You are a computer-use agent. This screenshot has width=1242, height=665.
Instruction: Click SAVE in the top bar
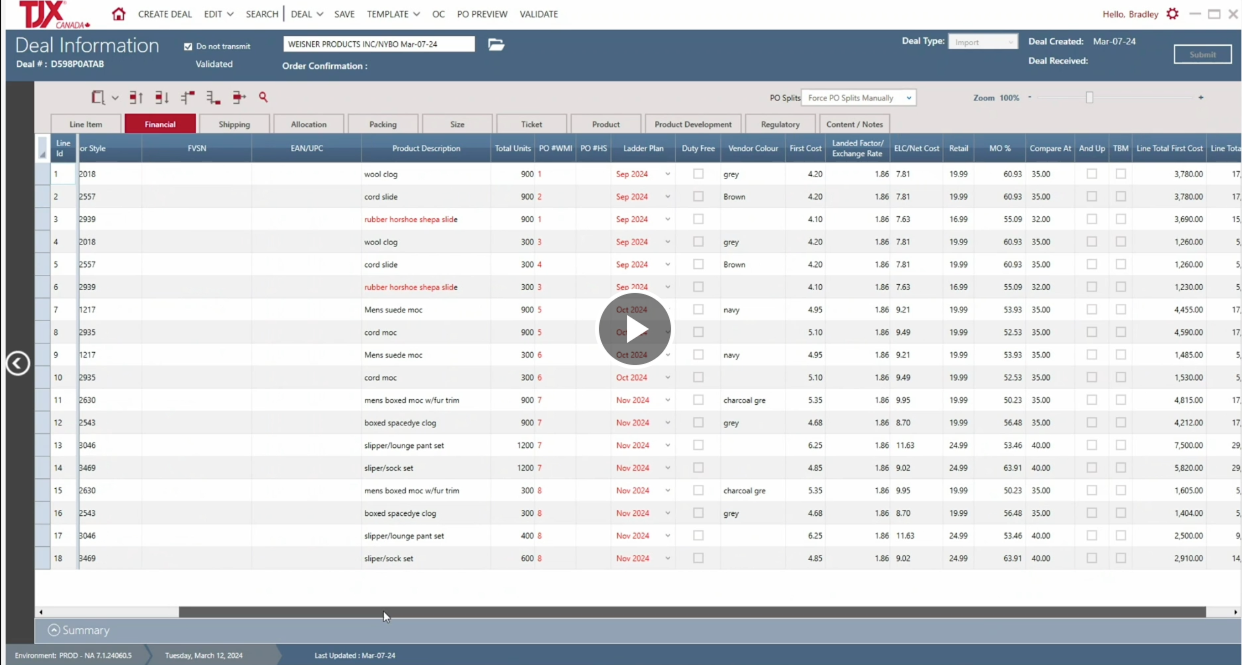coord(344,14)
